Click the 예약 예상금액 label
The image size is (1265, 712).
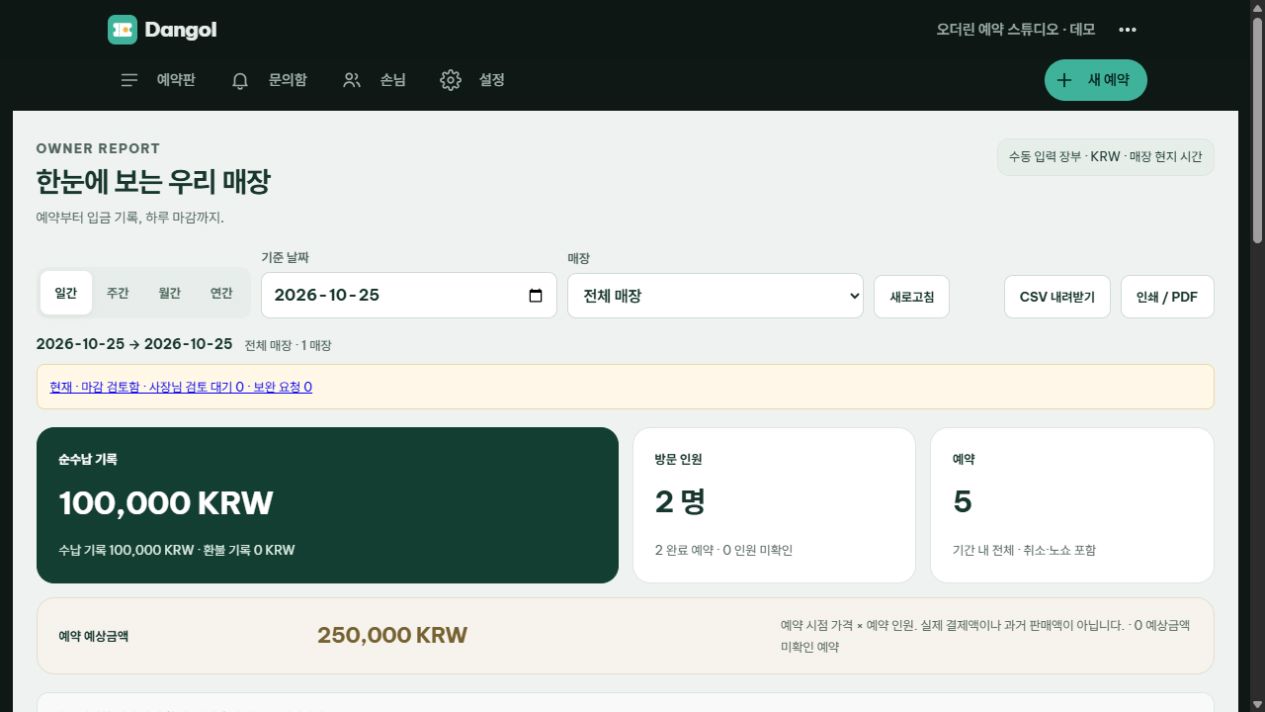pos(94,636)
